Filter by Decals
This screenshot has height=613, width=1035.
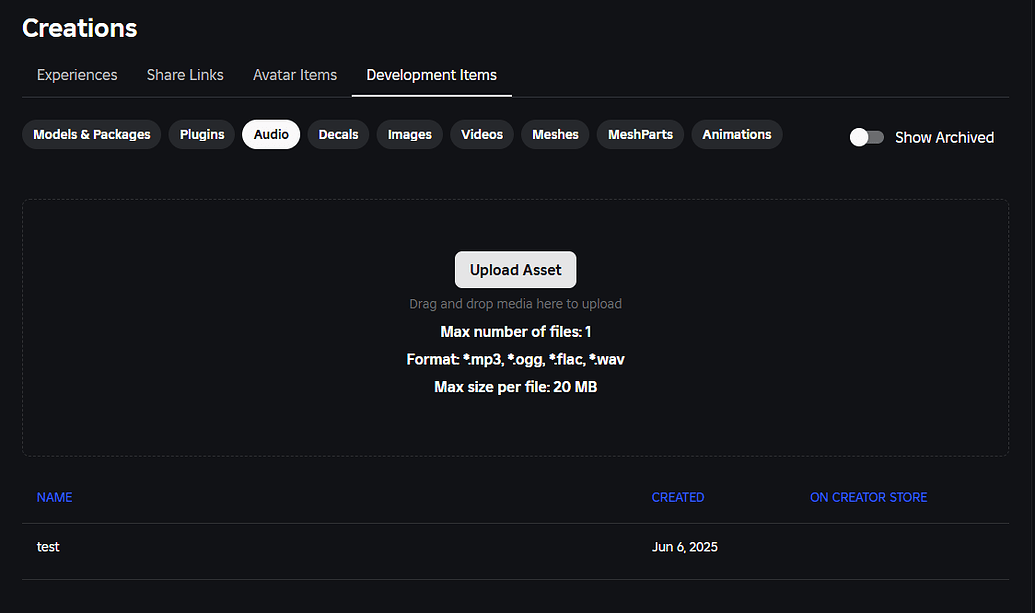[338, 134]
